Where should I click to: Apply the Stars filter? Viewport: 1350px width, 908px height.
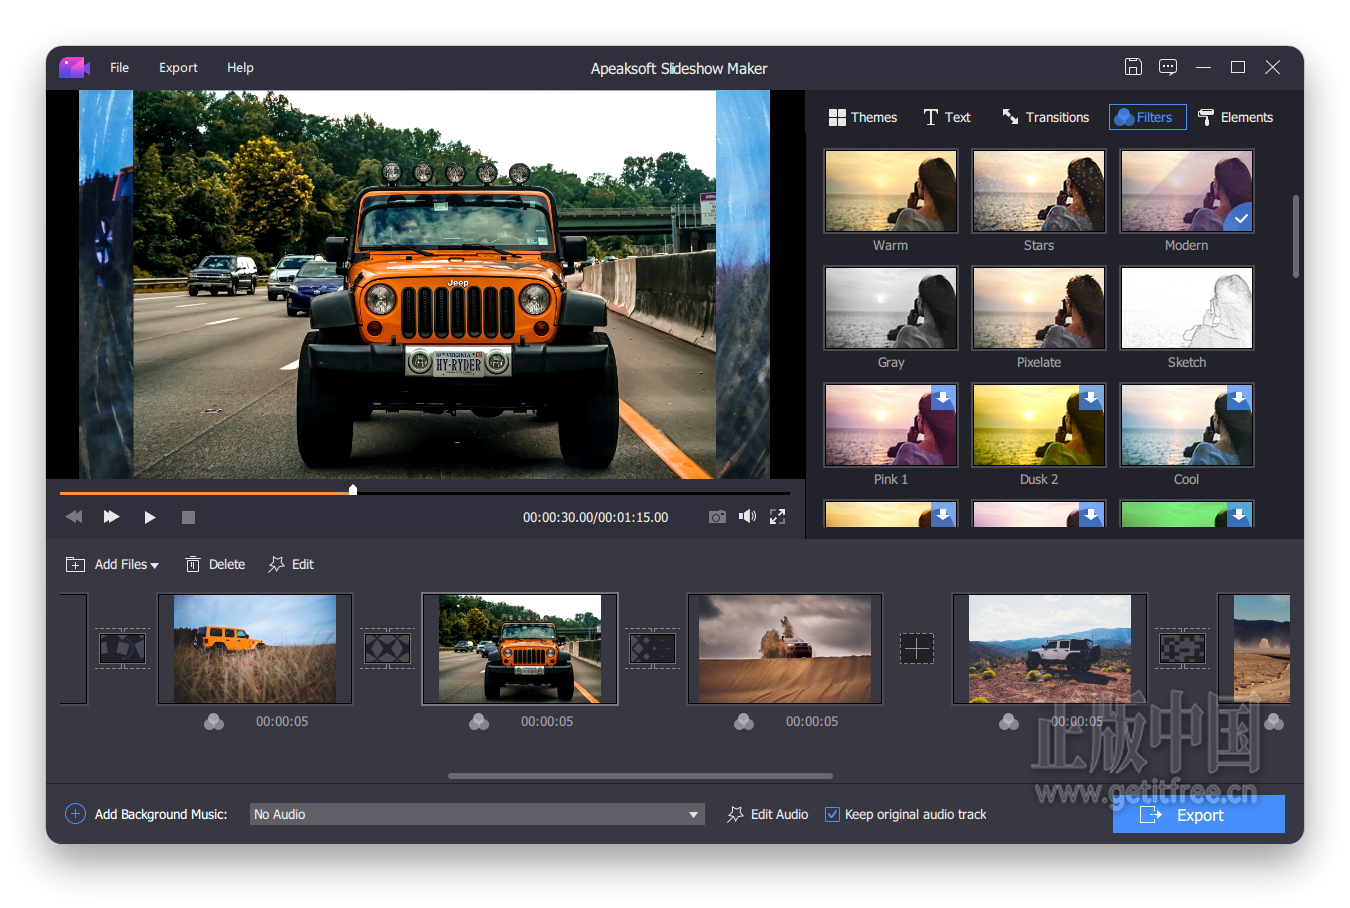[x=1038, y=191]
